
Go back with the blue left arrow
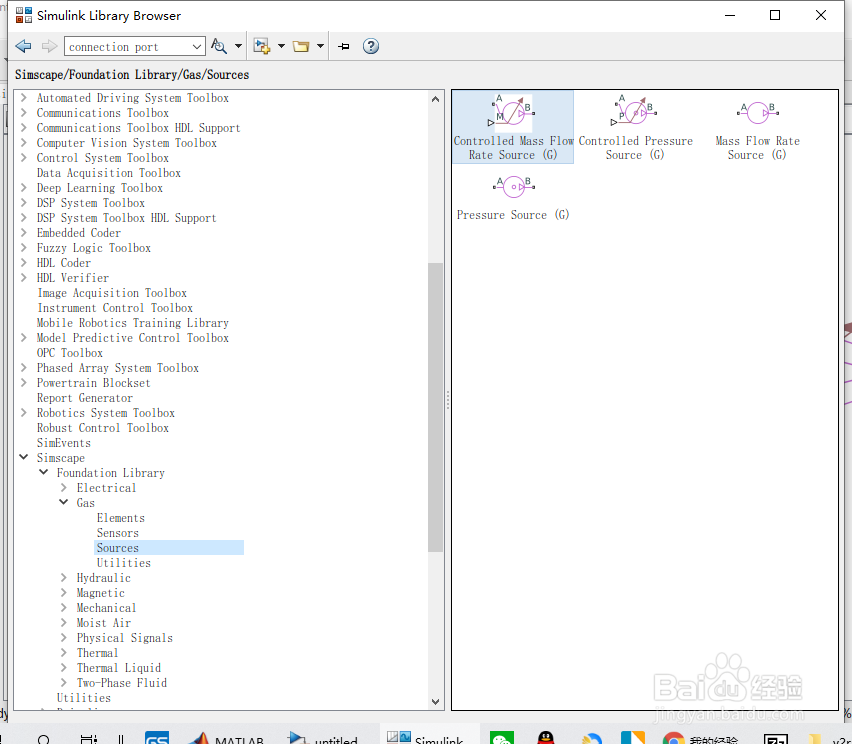23,46
